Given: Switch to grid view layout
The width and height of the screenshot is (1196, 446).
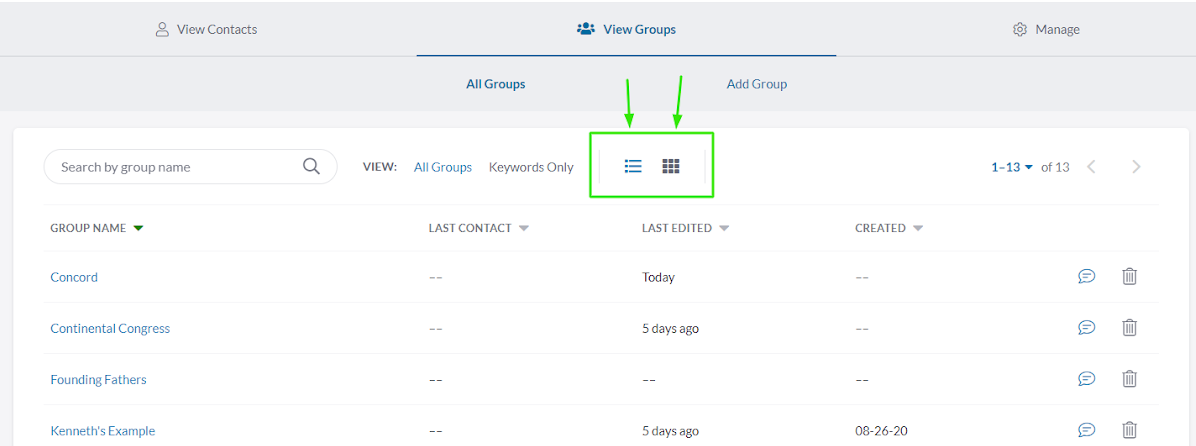Looking at the screenshot, I should [x=671, y=166].
